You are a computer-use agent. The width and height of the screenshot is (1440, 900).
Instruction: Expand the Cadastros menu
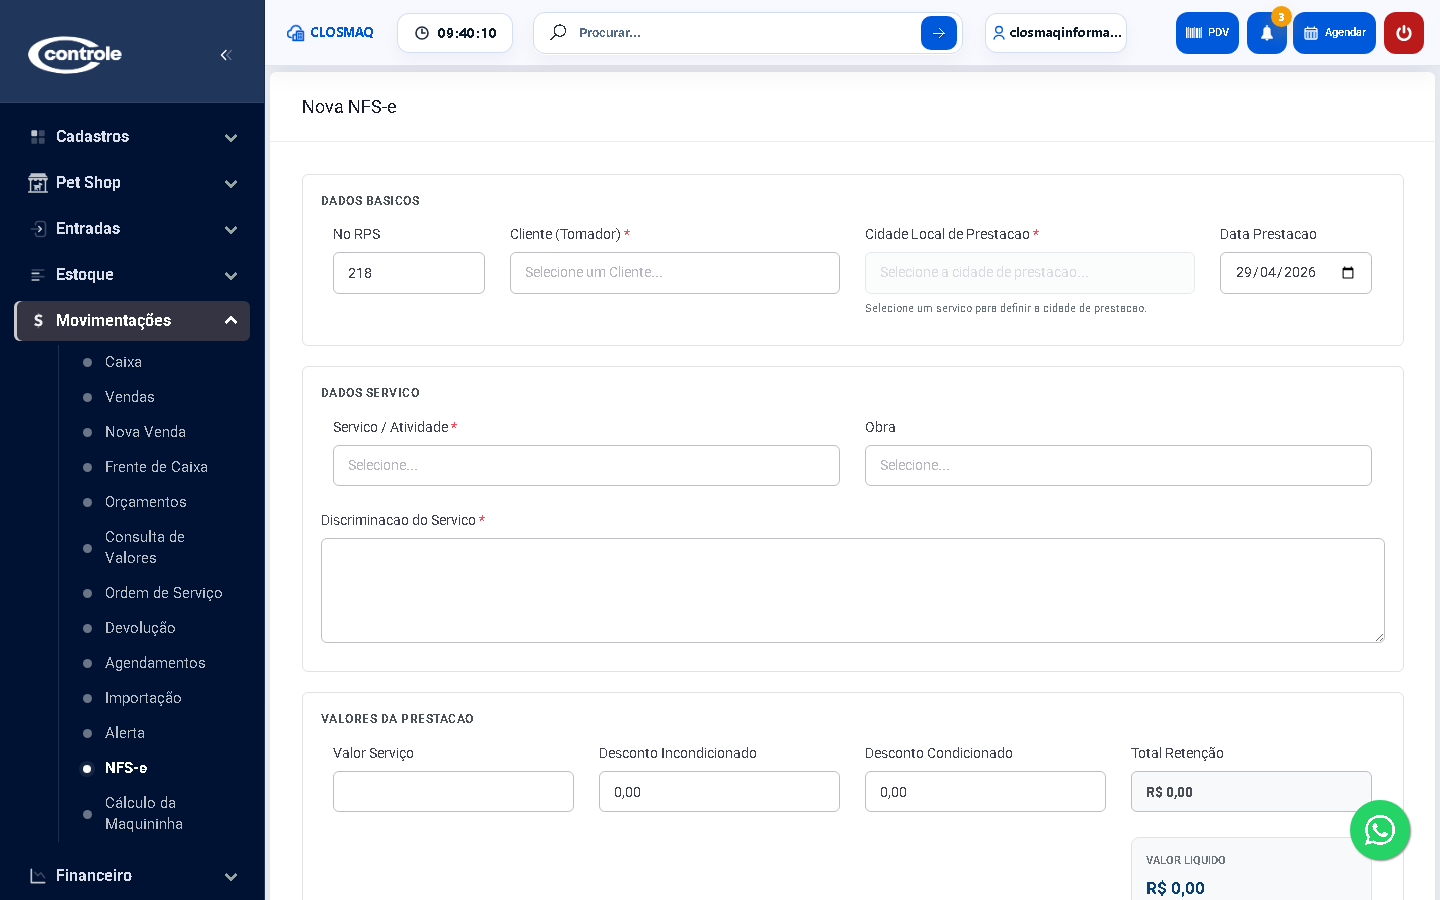click(x=132, y=137)
